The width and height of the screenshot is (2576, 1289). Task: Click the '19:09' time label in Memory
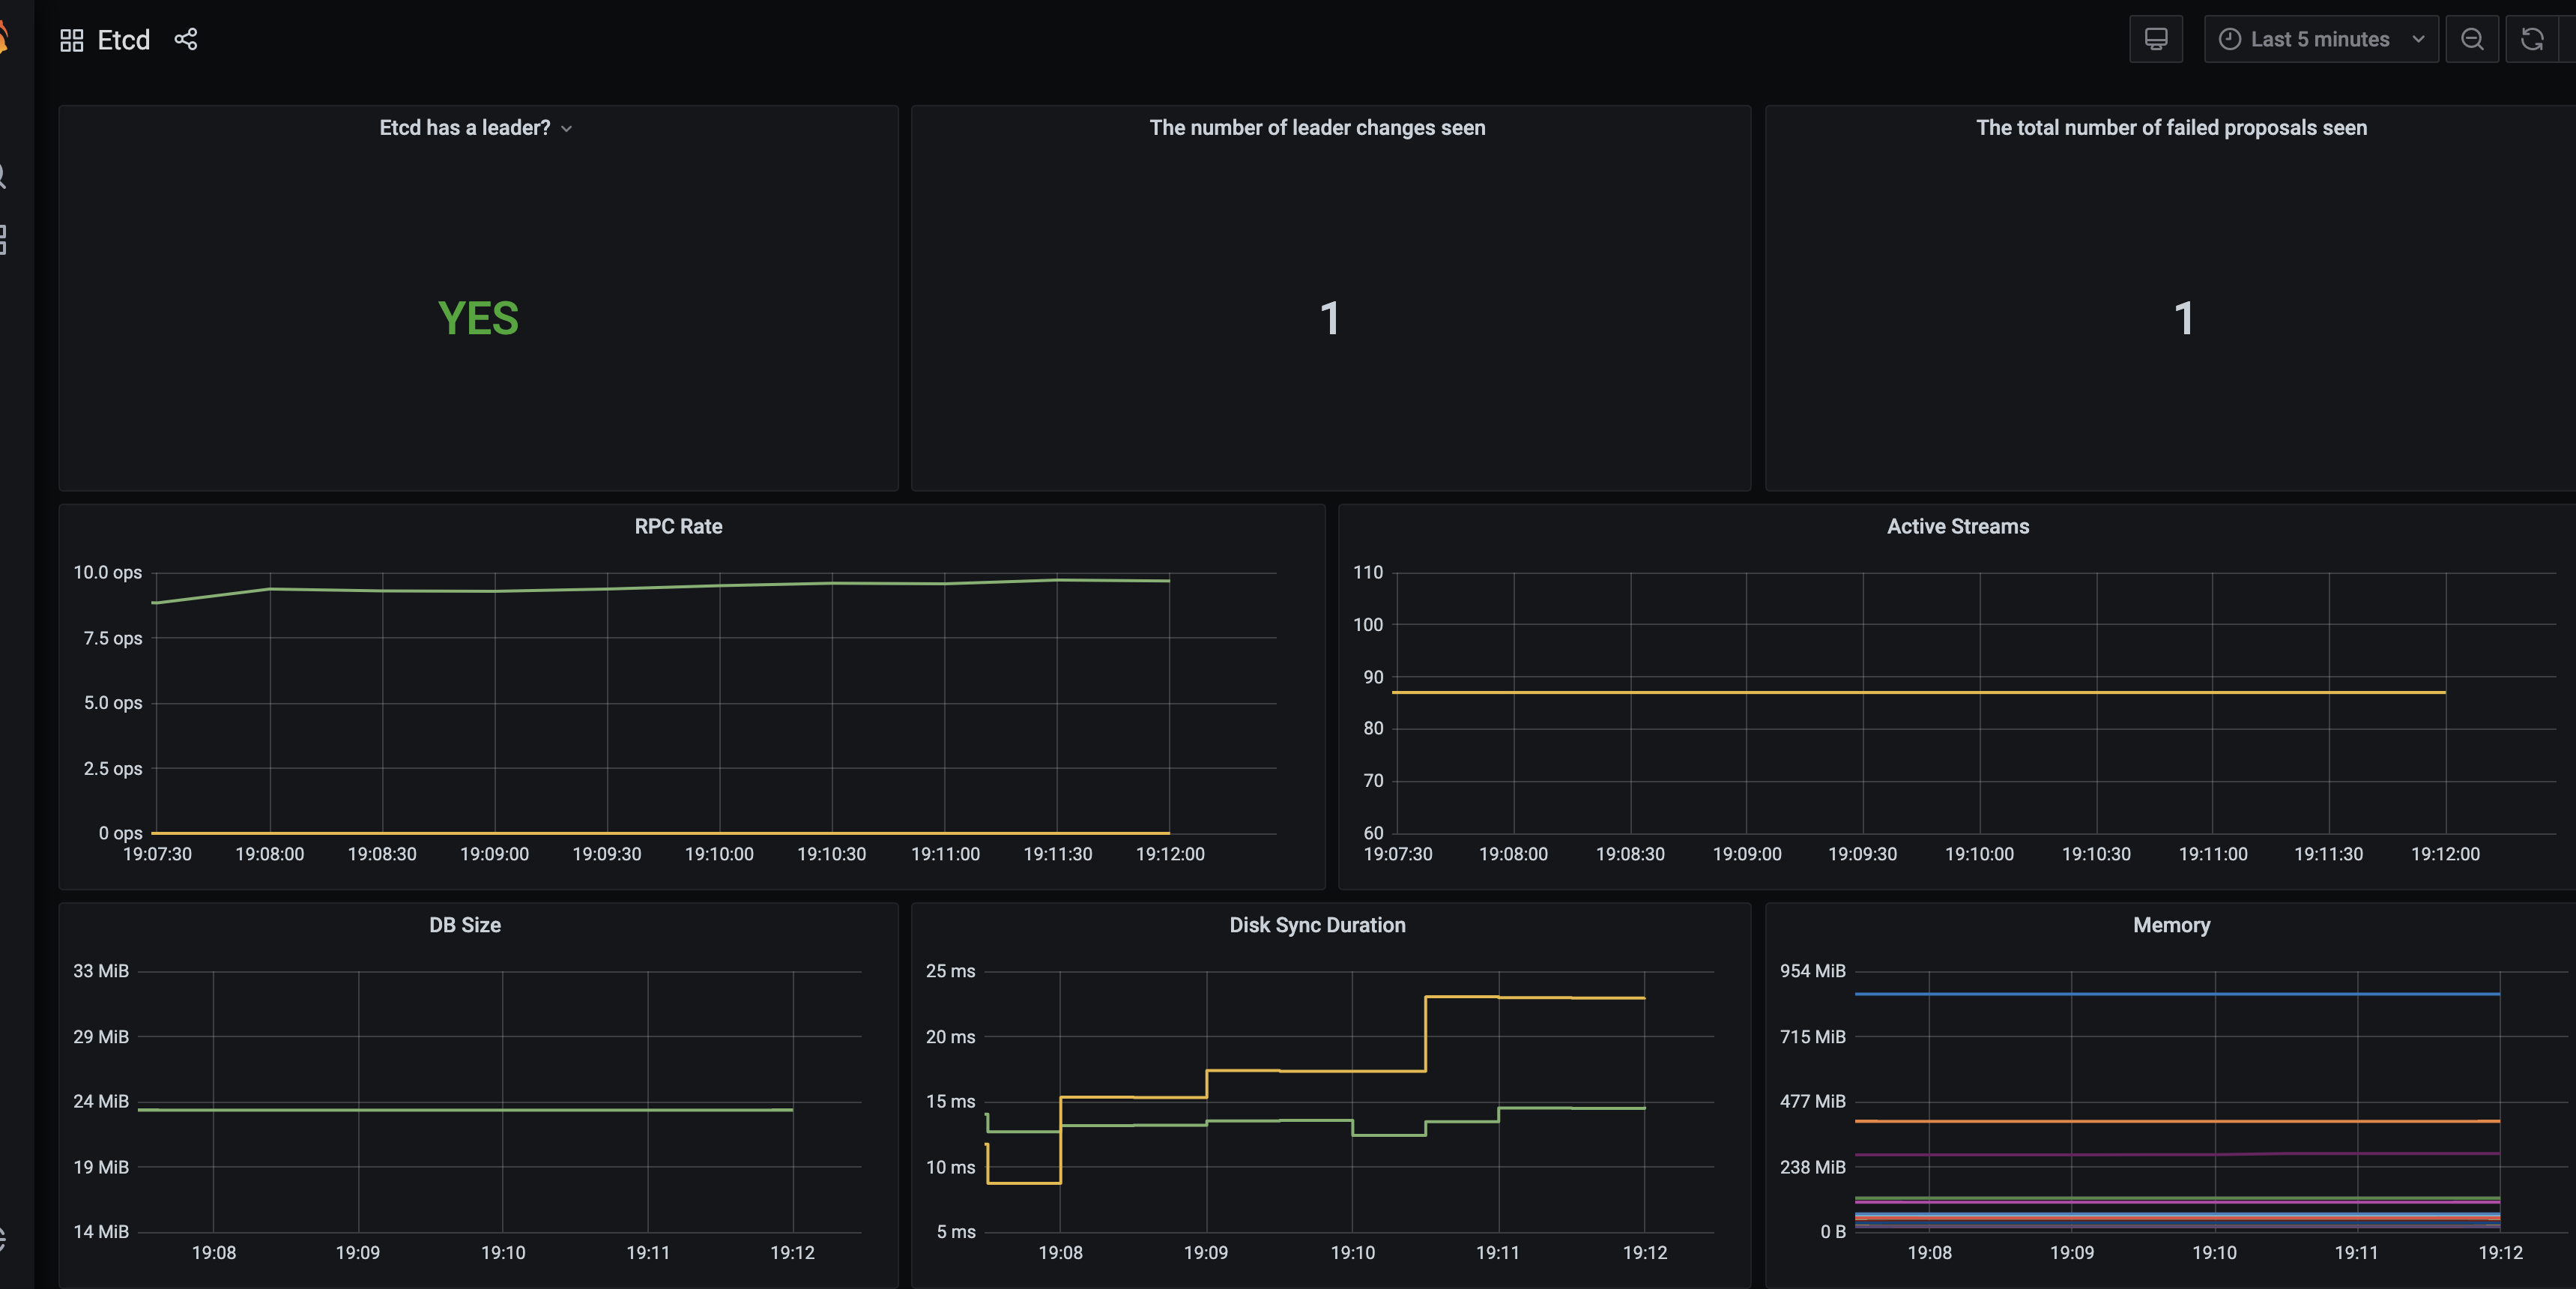pyautogui.click(x=2071, y=1253)
